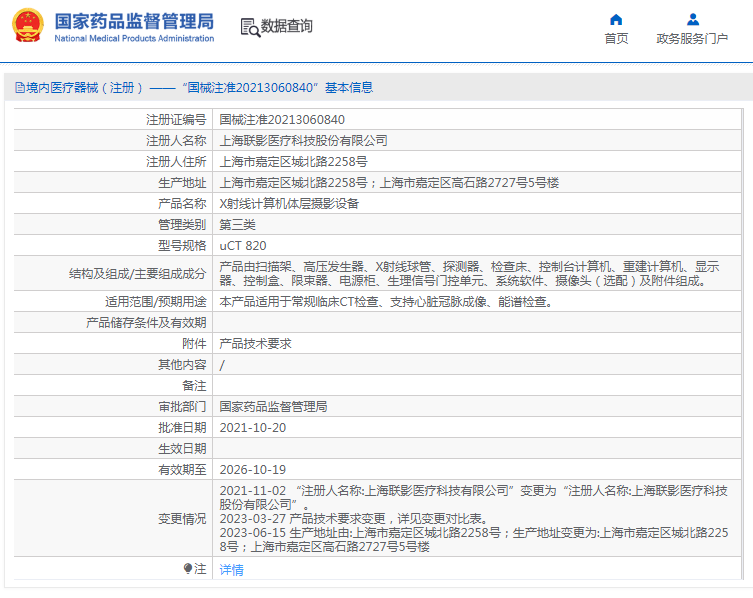Screen dimensions: 753x598
Task: Click 产品储存条件及有效期 label
Action: tap(146, 323)
